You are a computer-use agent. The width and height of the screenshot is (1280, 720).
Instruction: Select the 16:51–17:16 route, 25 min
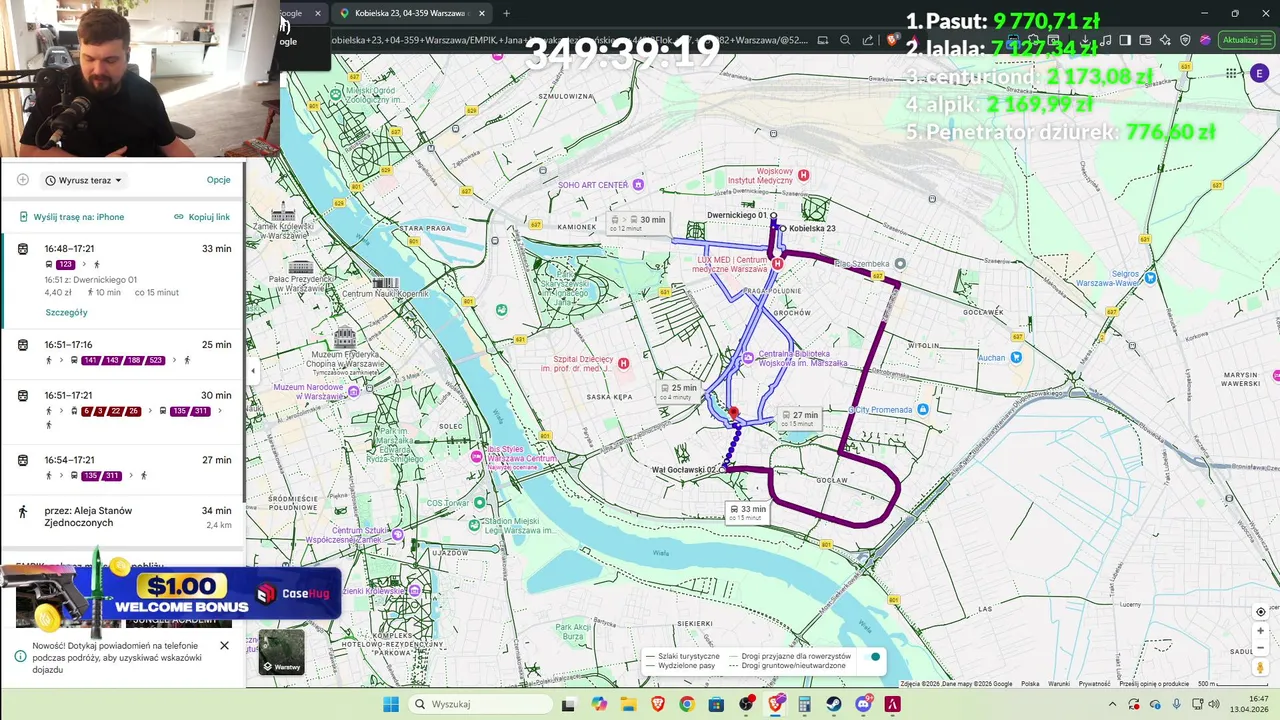pyautogui.click(x=123, y=353)
